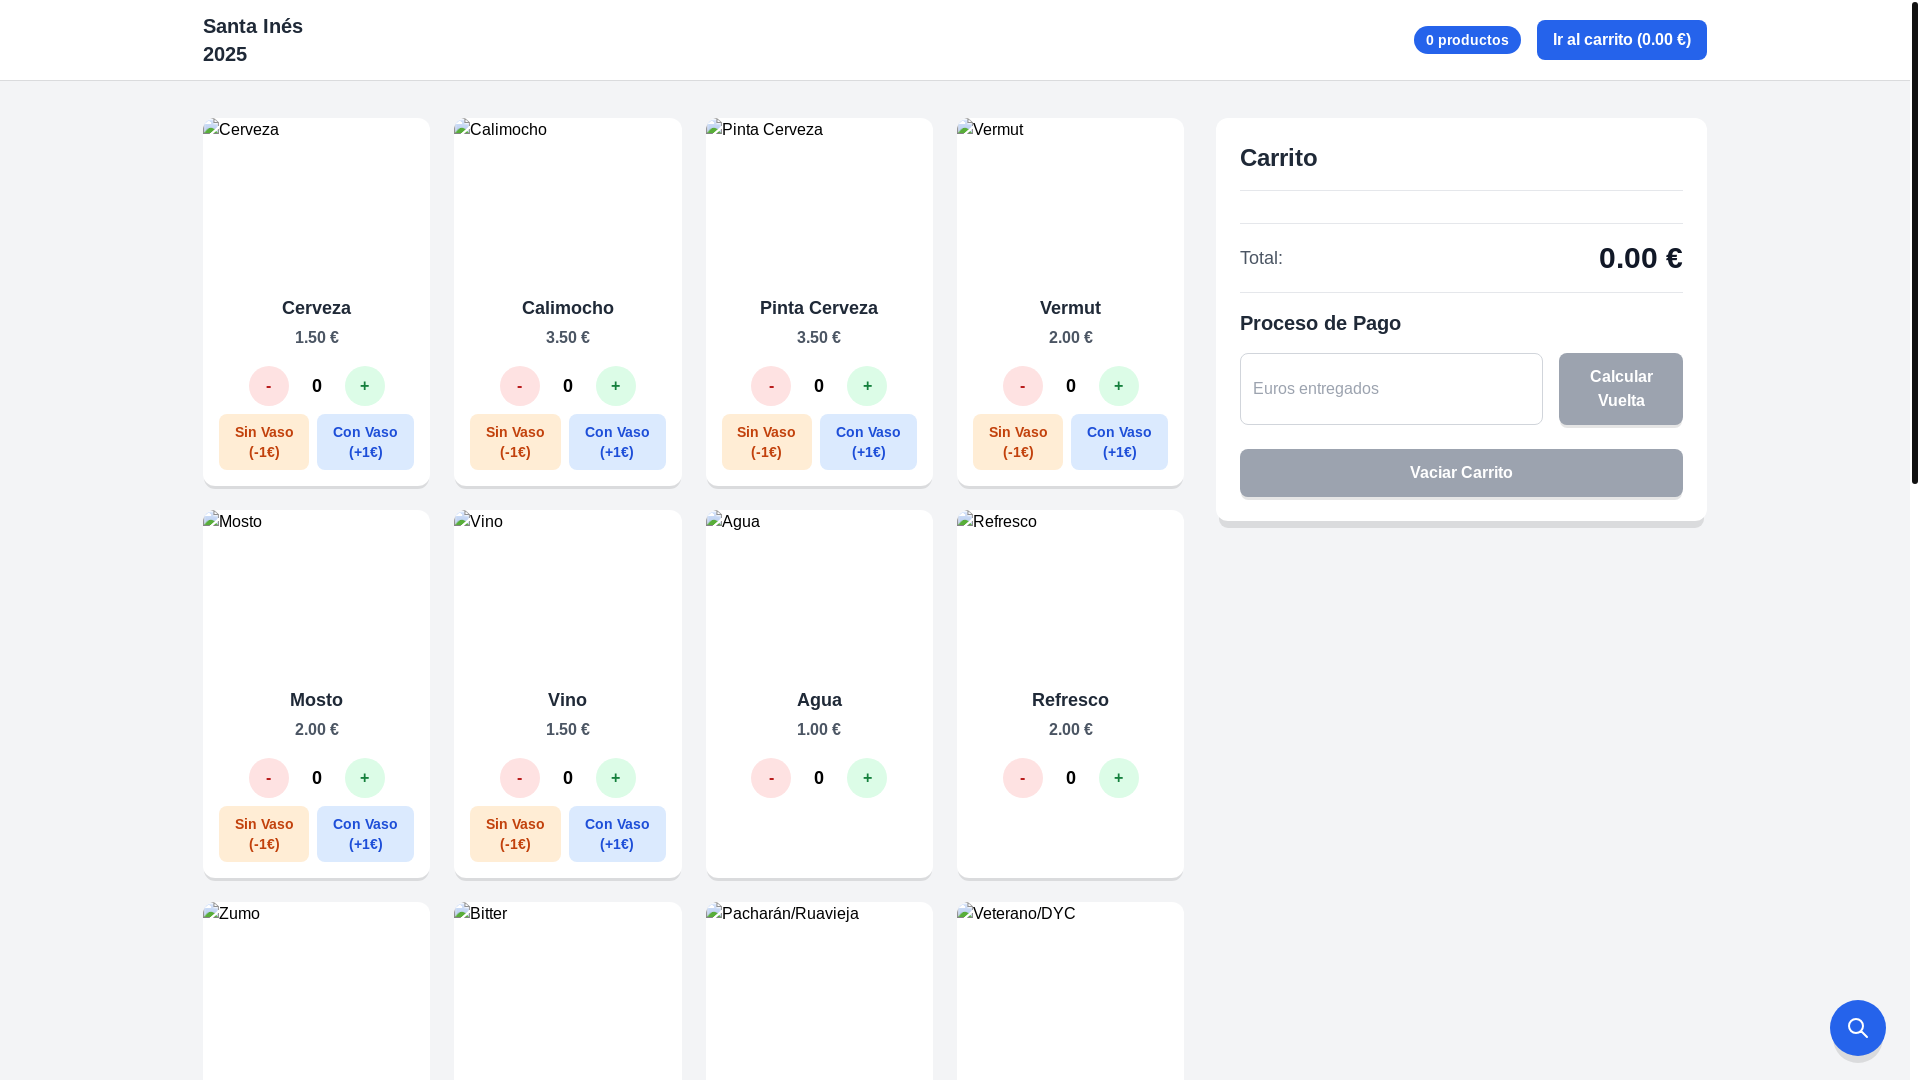This screenshot has height=1080, width=1920.
Task: Click the Pacharán/Ruavieja product image
Action: [x=819, y=982]
